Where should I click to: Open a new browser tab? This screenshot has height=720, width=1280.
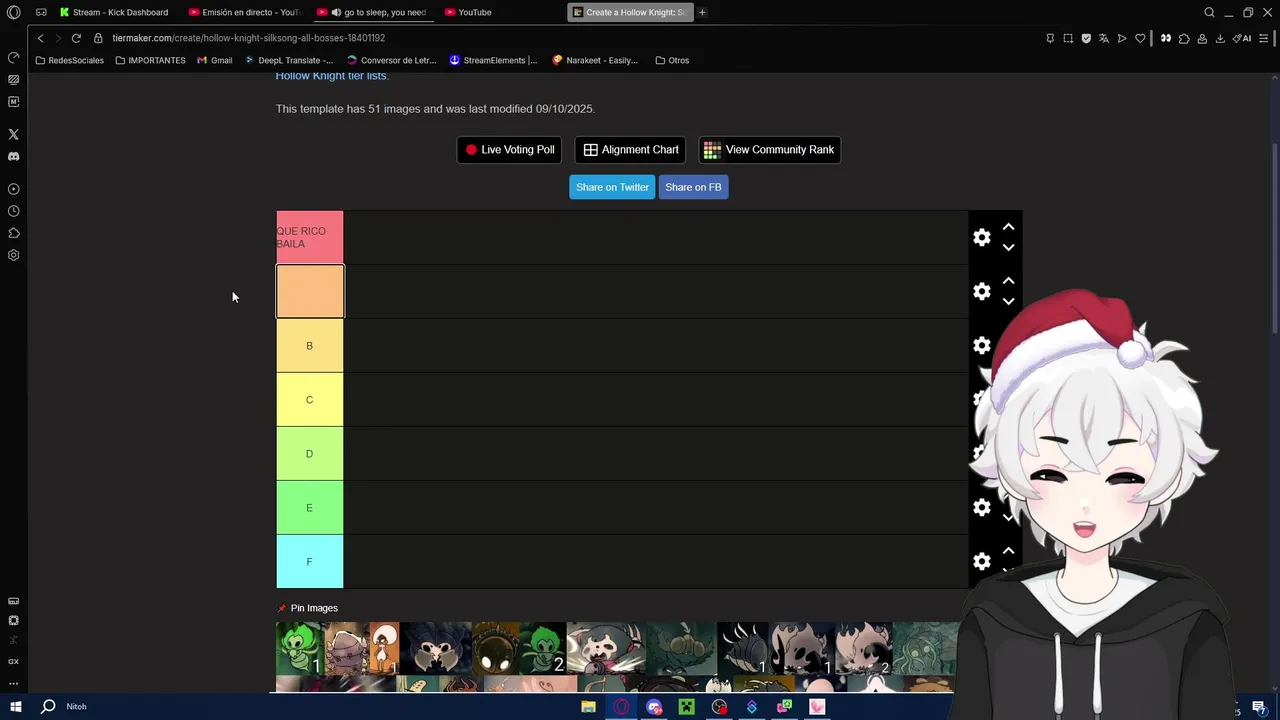click(x=702, y=12)
